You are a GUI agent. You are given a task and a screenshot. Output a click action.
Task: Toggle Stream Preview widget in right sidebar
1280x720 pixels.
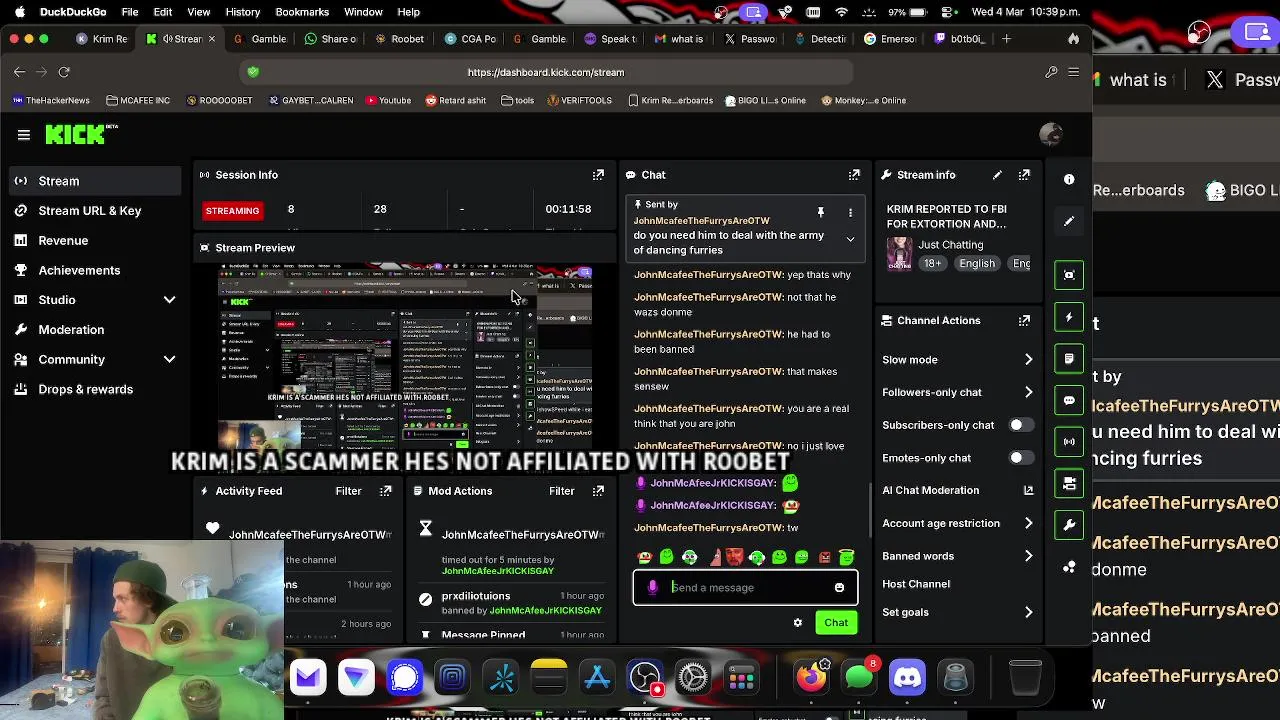[1069, 275]
